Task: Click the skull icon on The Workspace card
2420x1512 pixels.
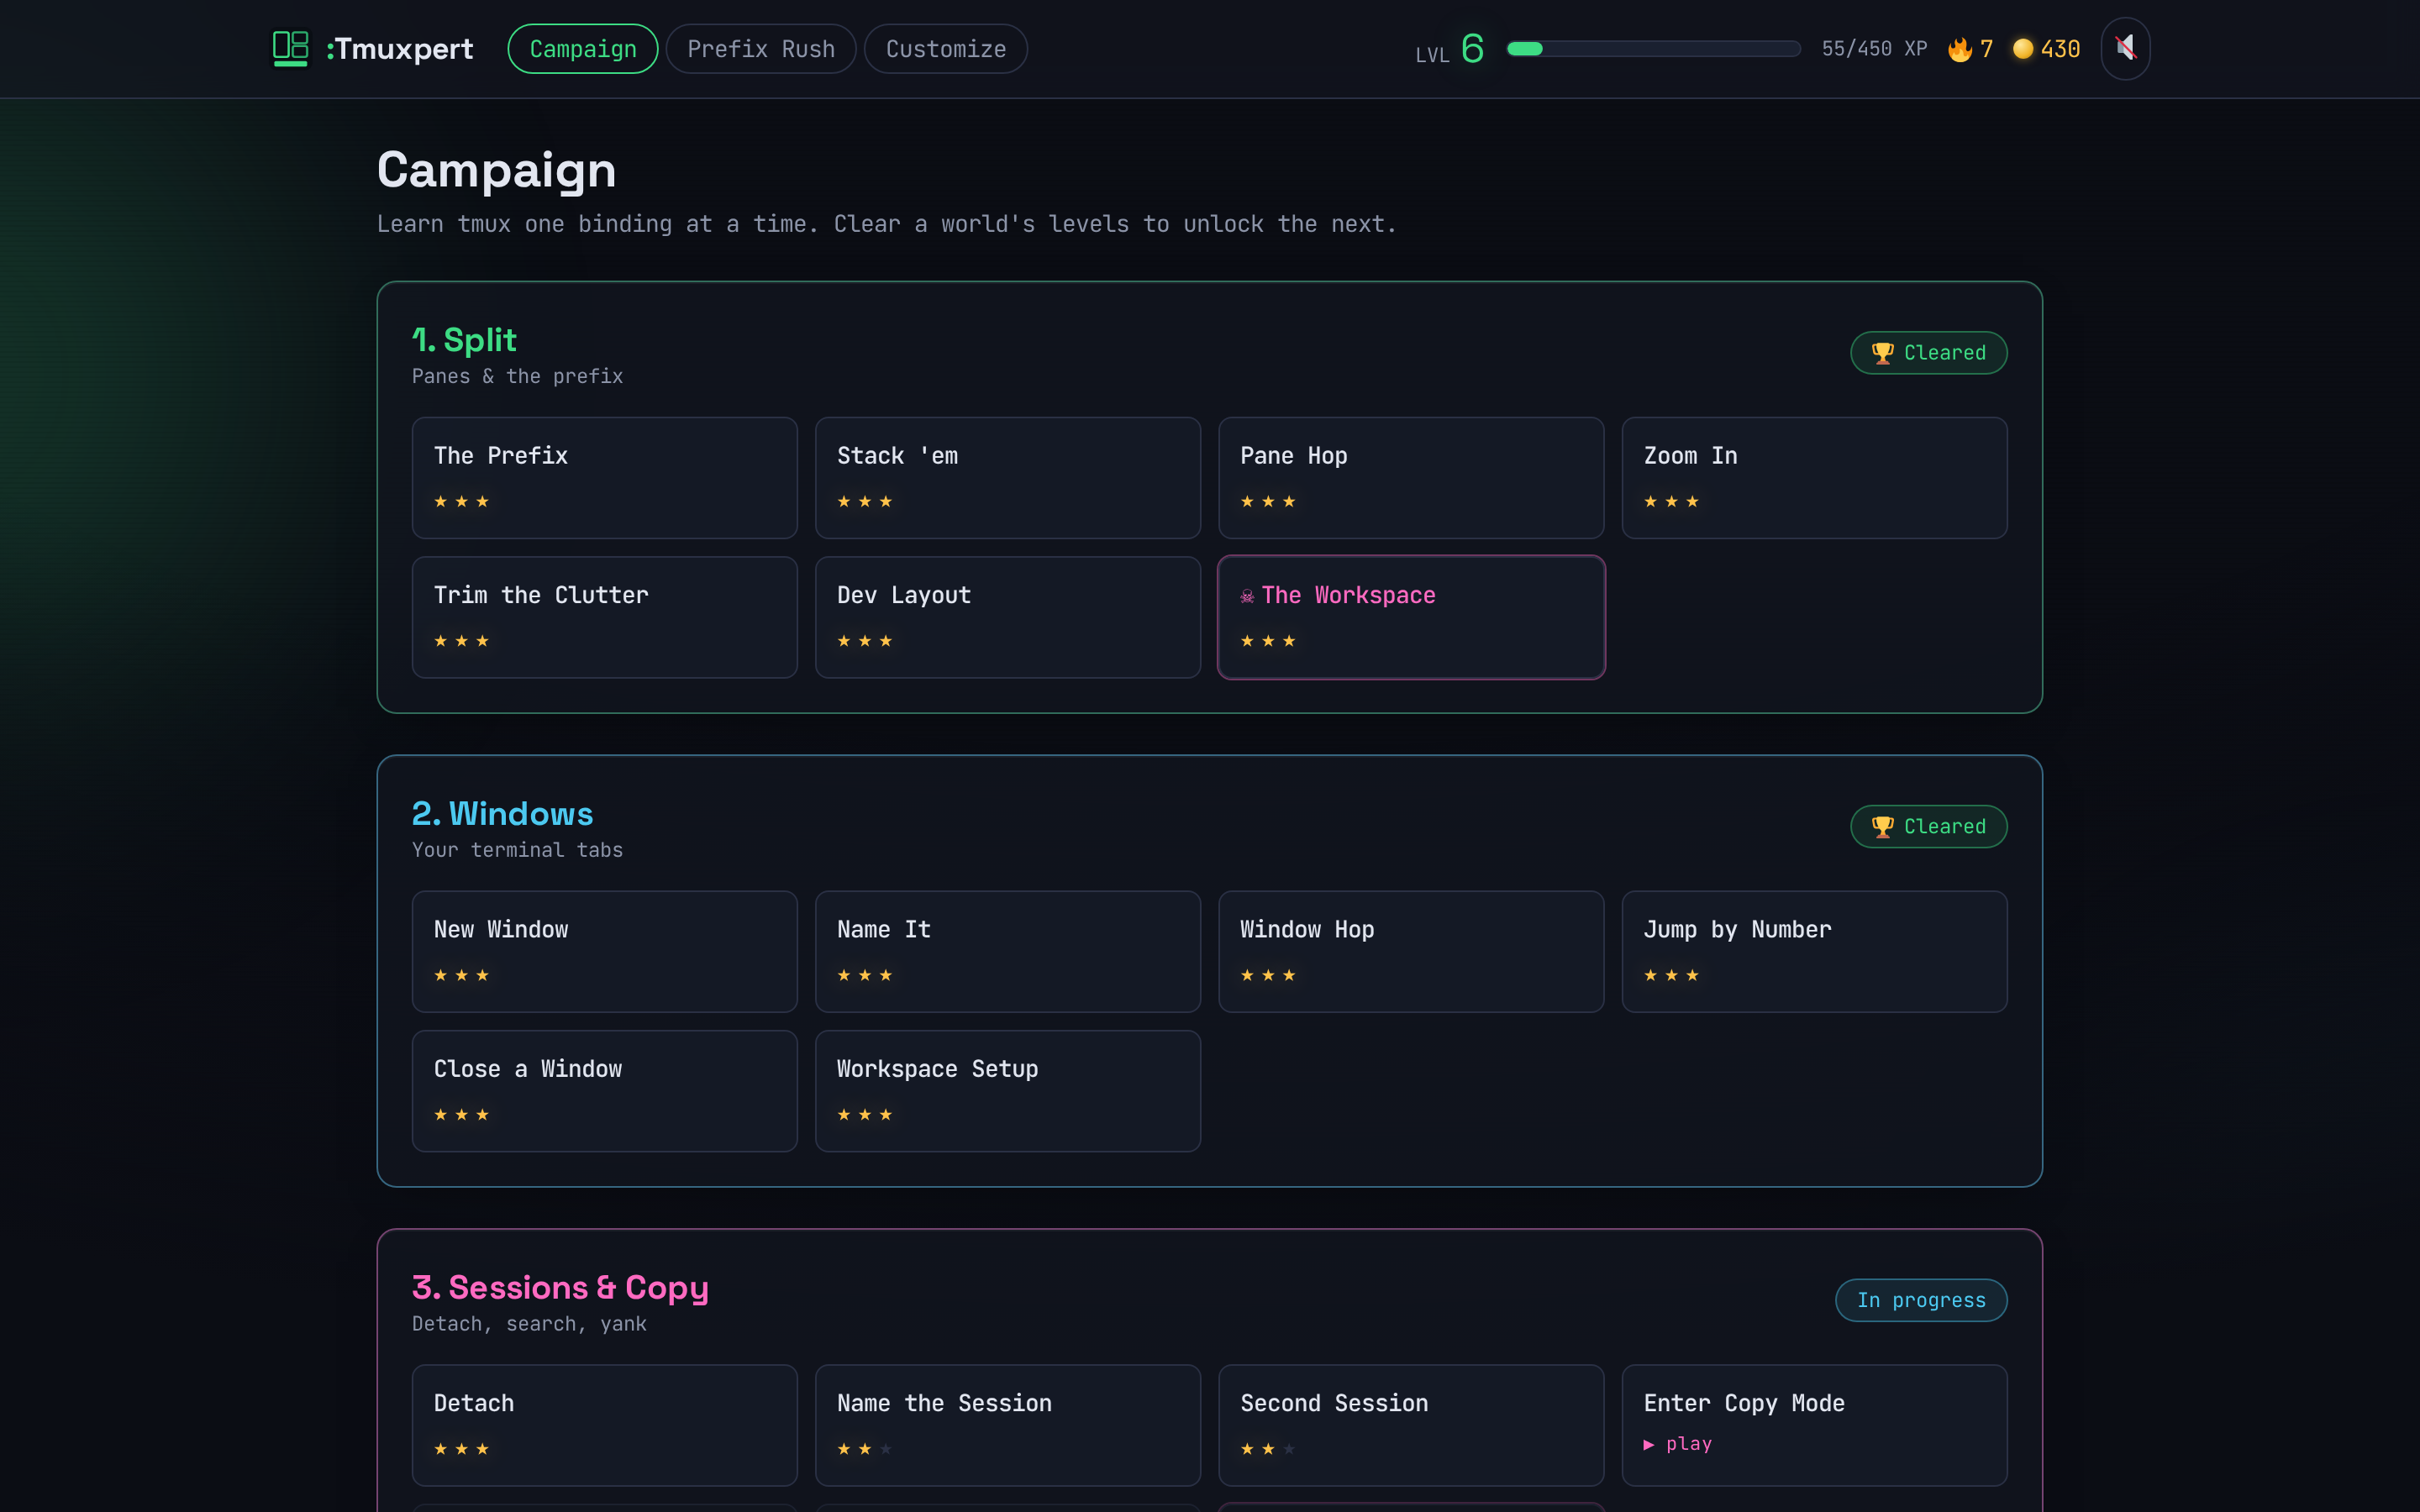Action: [1247, 597]
